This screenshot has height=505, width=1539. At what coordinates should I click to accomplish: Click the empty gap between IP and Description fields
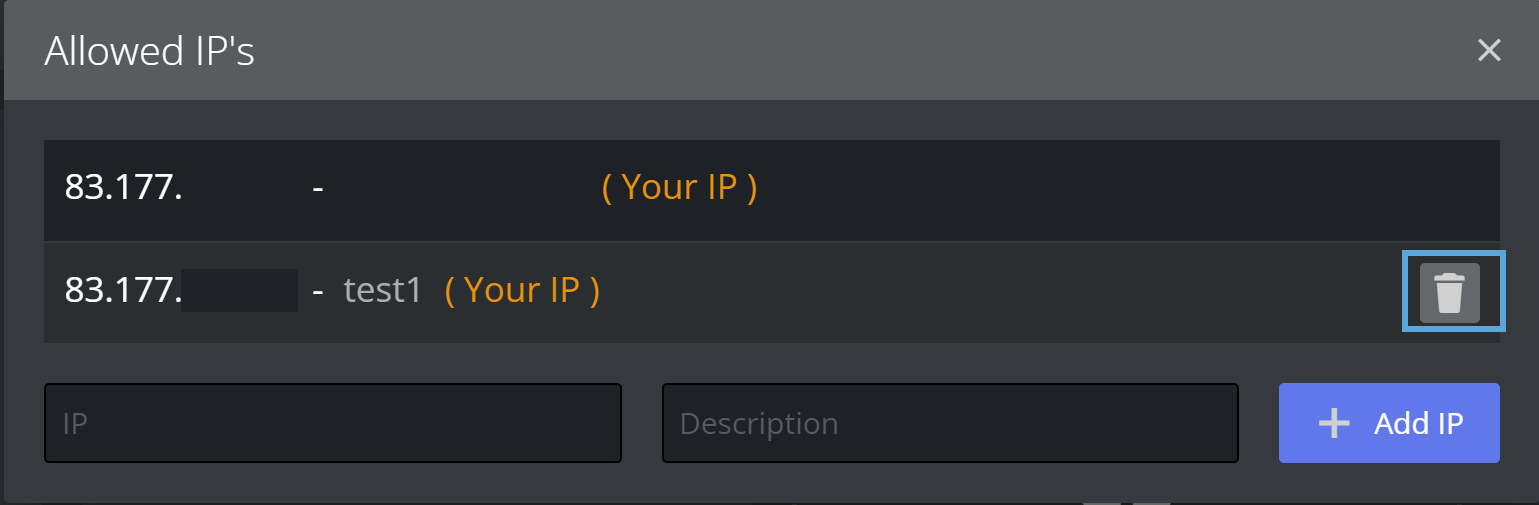click(642, 423)
